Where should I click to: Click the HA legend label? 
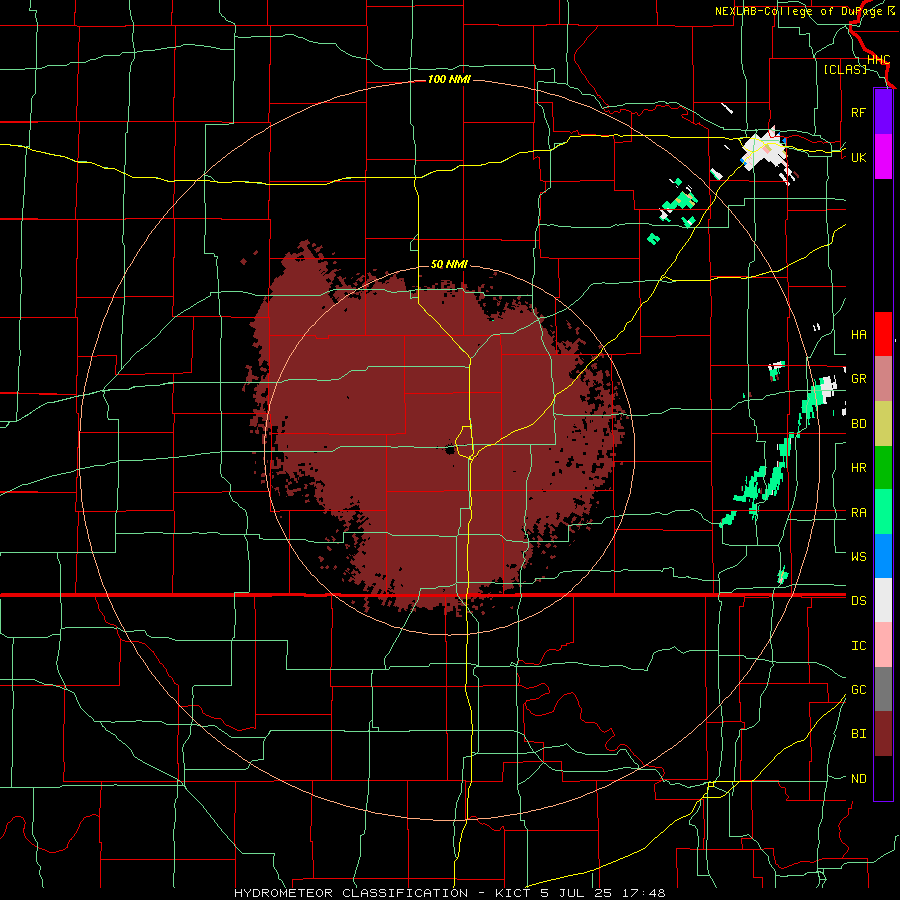click(x=858, y=334)
